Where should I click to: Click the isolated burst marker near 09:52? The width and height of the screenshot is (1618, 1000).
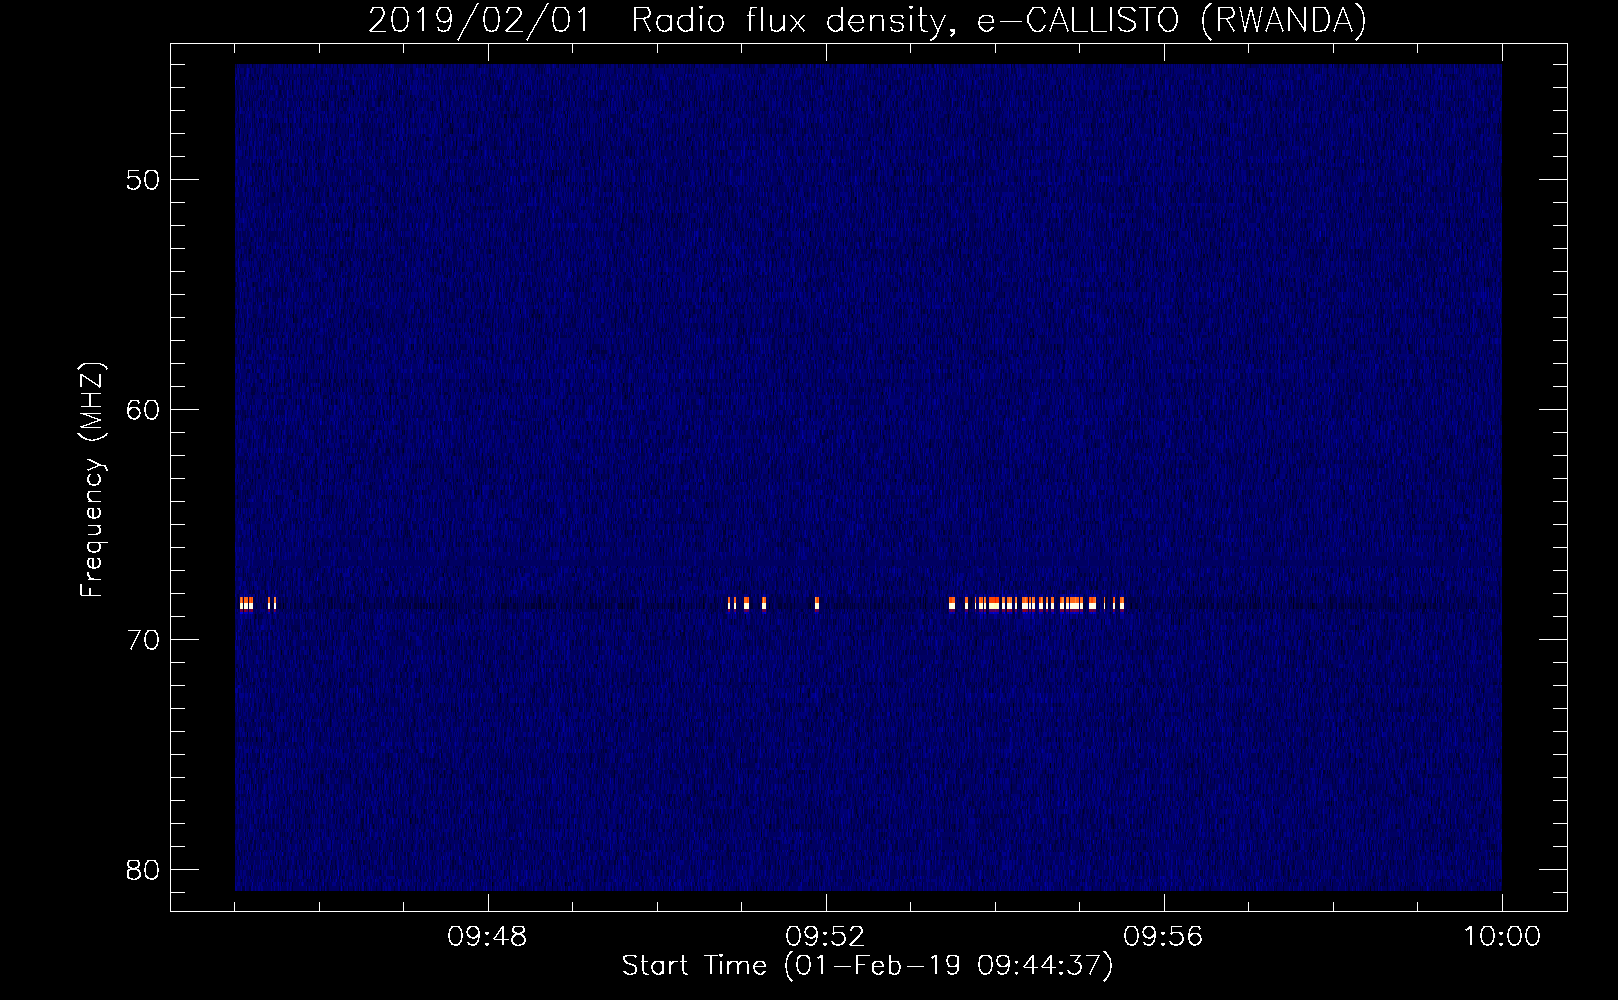[817, 603]
